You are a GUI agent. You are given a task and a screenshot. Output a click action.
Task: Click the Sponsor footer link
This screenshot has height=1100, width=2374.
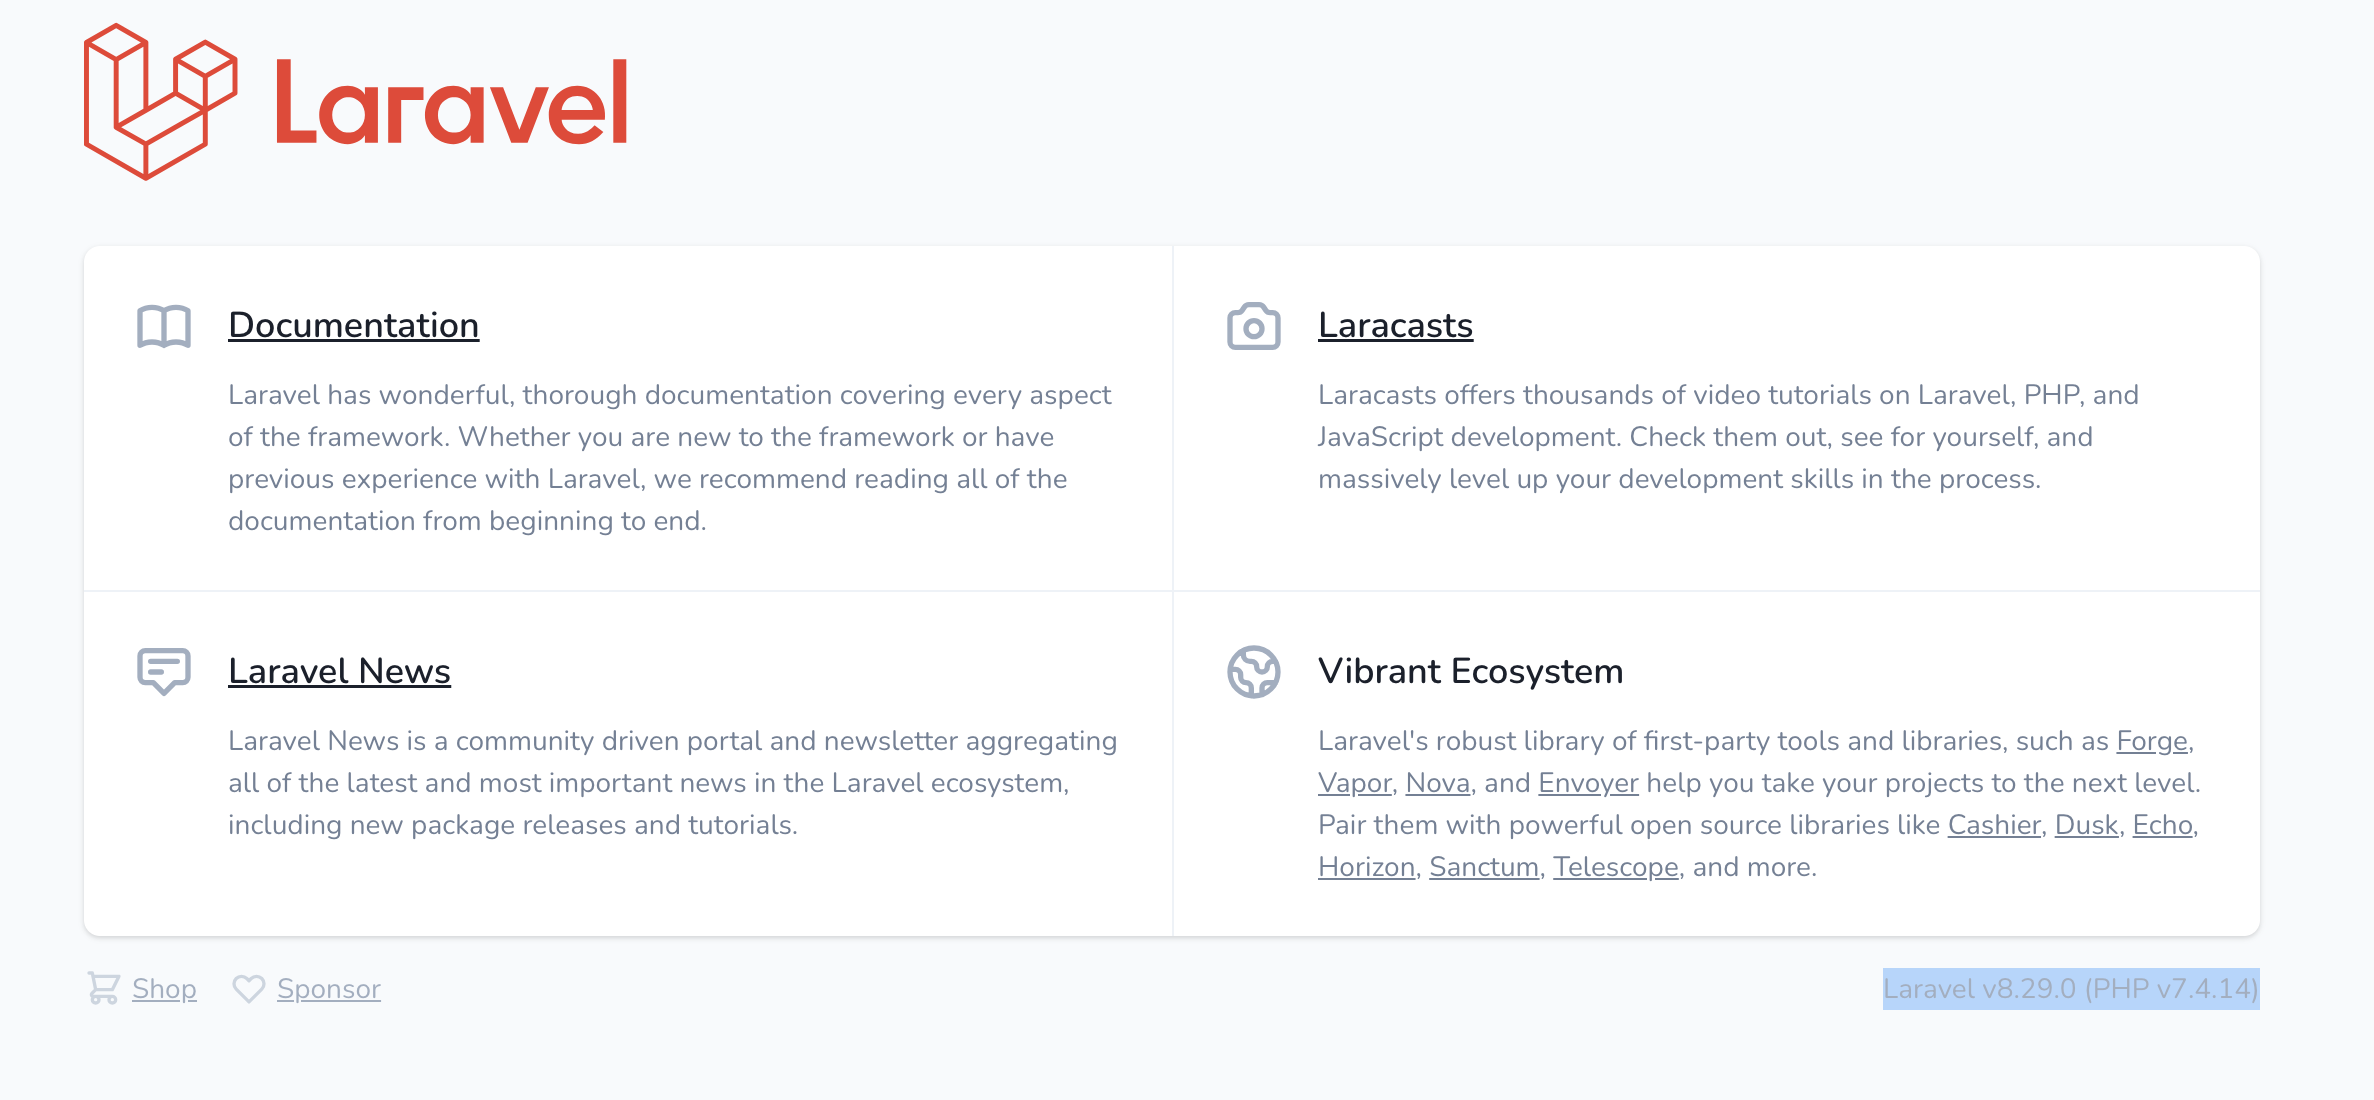[328, 989]
